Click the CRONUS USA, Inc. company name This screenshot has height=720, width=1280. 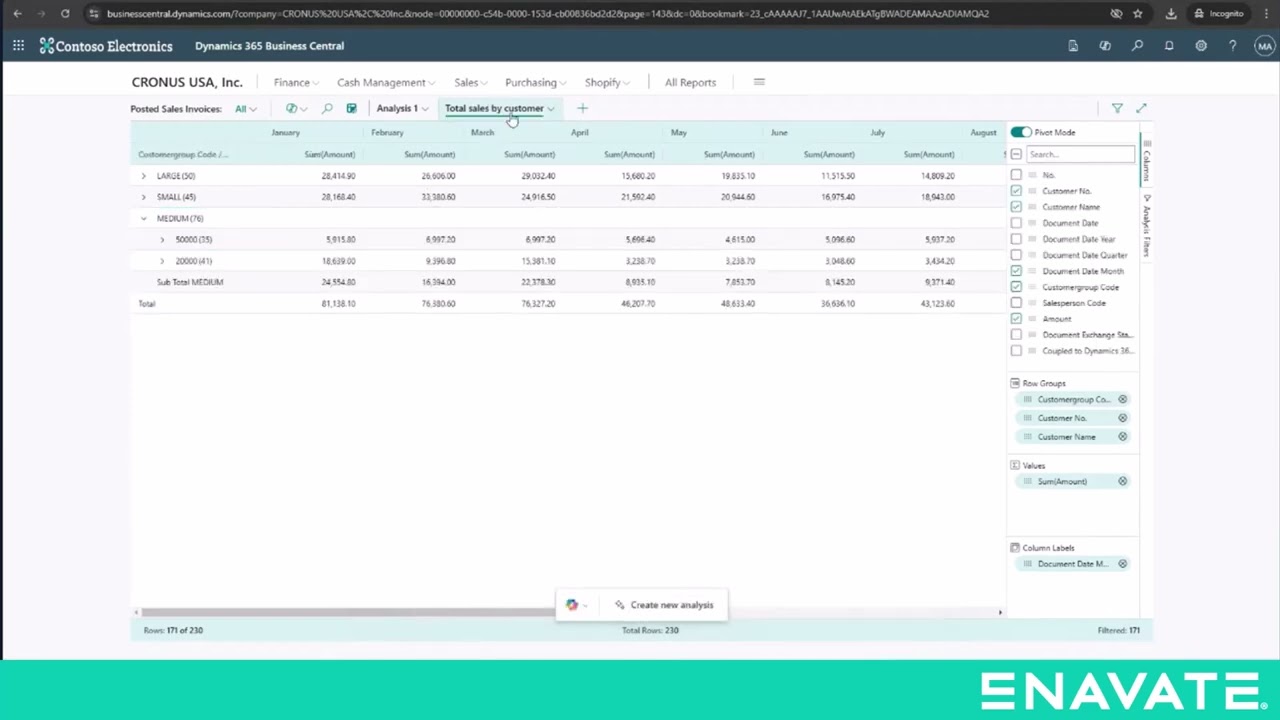tap(187, 82)
